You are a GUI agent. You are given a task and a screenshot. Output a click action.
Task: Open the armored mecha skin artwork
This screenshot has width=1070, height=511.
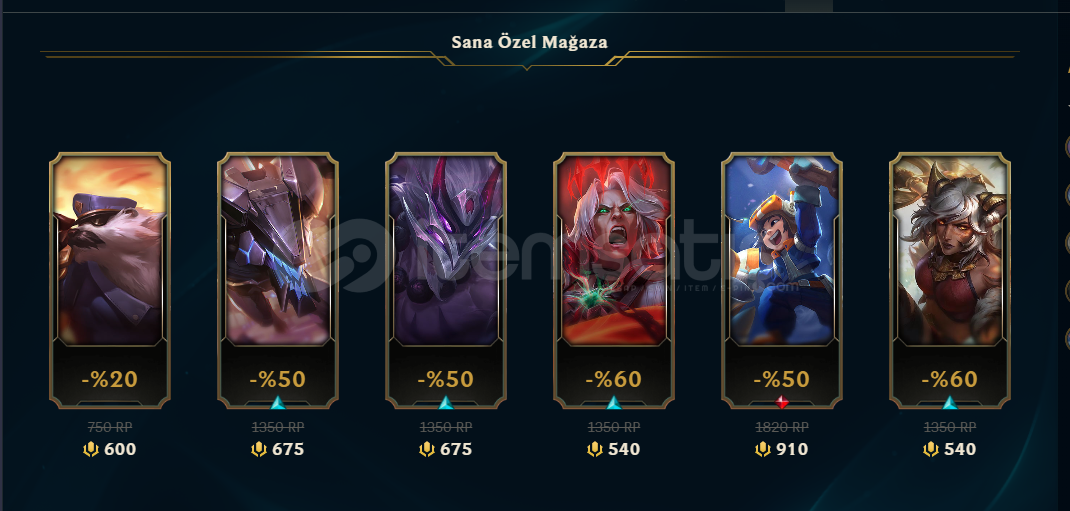[x=278, y=250]
